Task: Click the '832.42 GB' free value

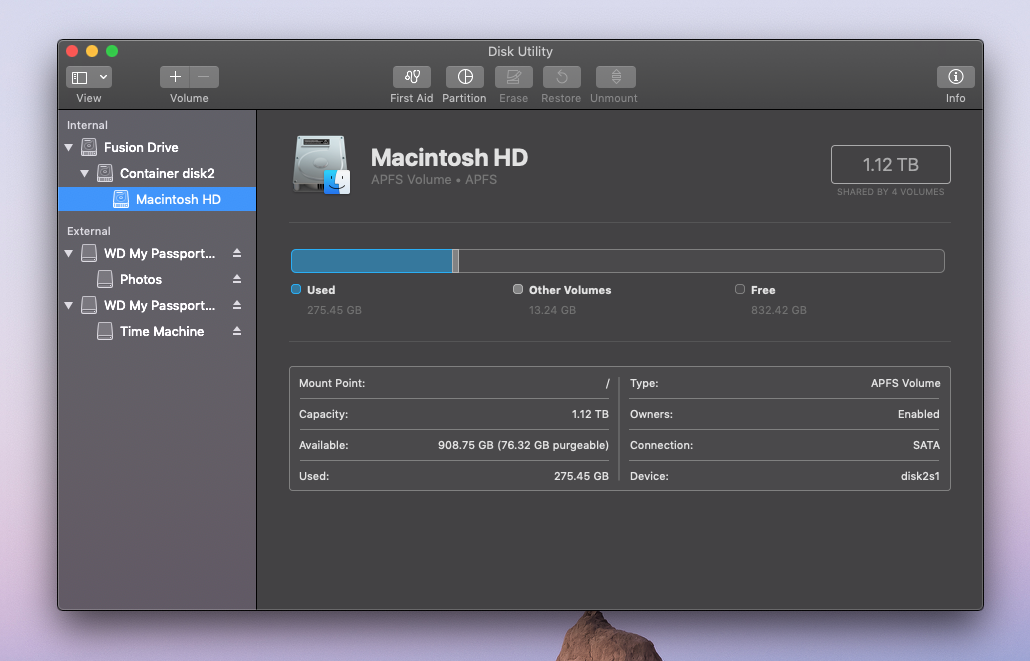Action: coord(779,310)
